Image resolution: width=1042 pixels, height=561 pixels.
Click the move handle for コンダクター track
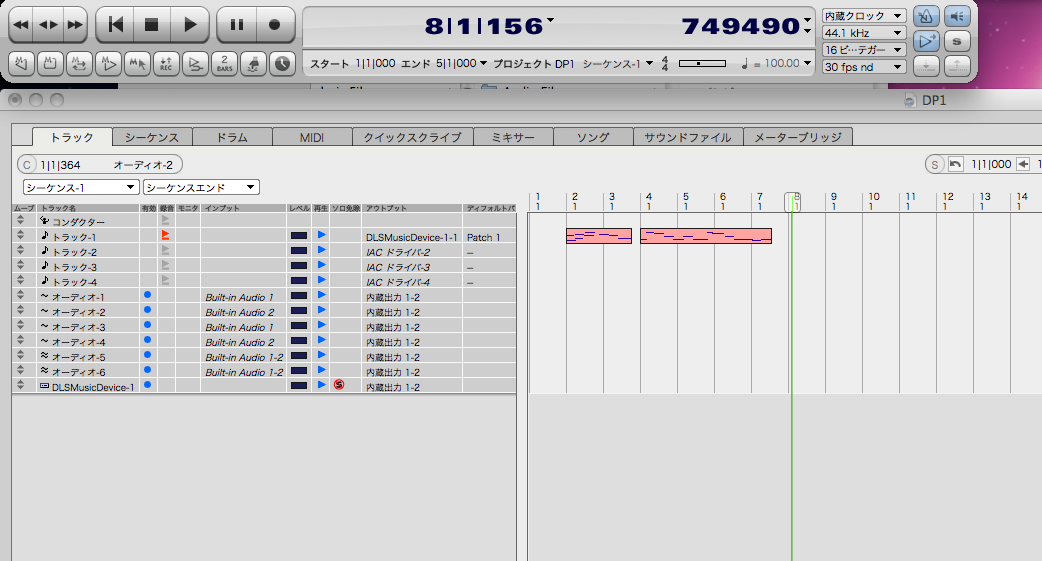tap(21, 220)
